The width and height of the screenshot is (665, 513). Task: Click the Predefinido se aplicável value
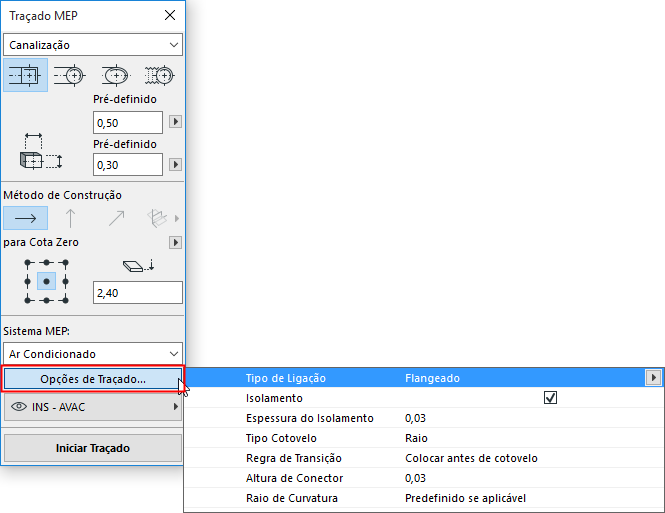465,498
